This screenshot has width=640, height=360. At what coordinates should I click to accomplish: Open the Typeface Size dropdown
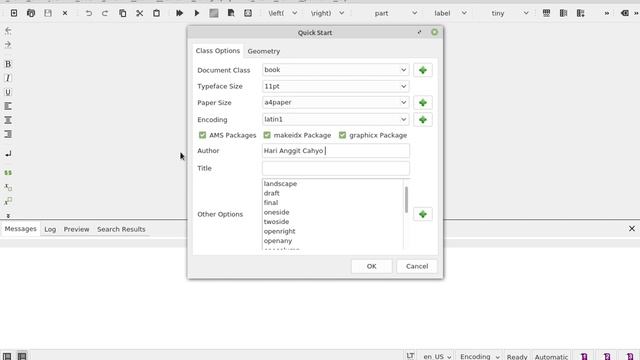click(335, 86)
